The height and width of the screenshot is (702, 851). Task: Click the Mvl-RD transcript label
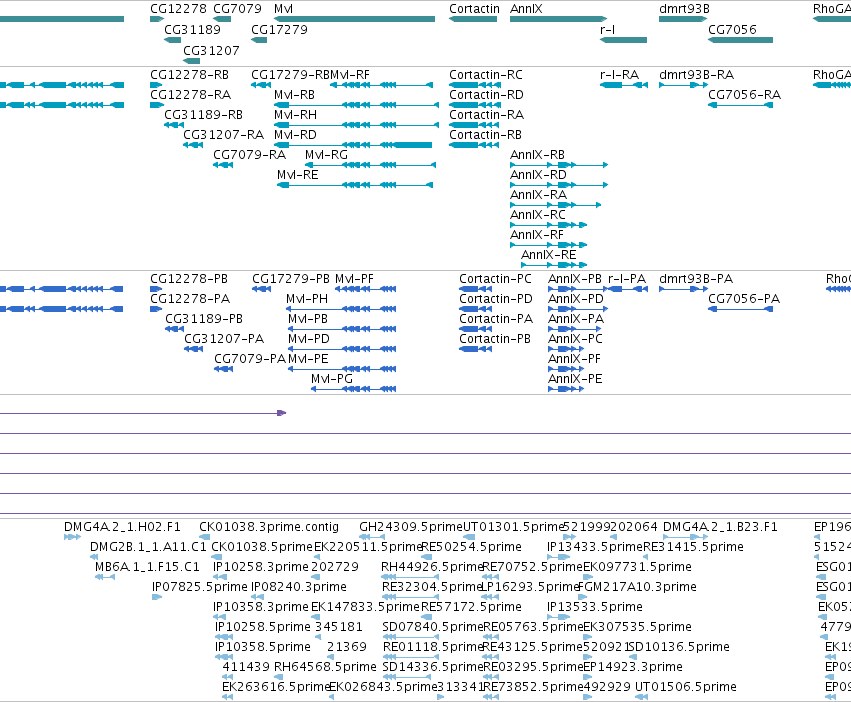pos(295,135)
